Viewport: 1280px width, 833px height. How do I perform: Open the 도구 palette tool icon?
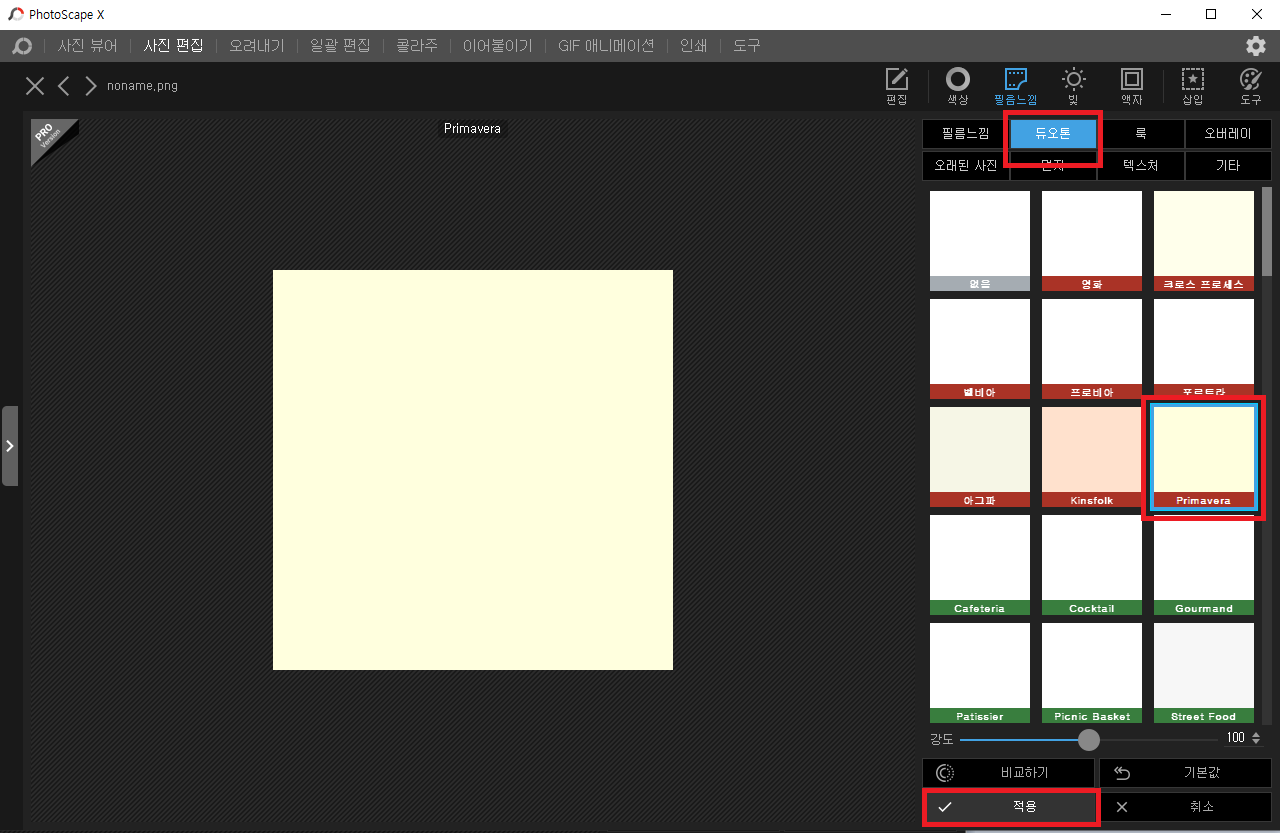tap(1250, 86)
